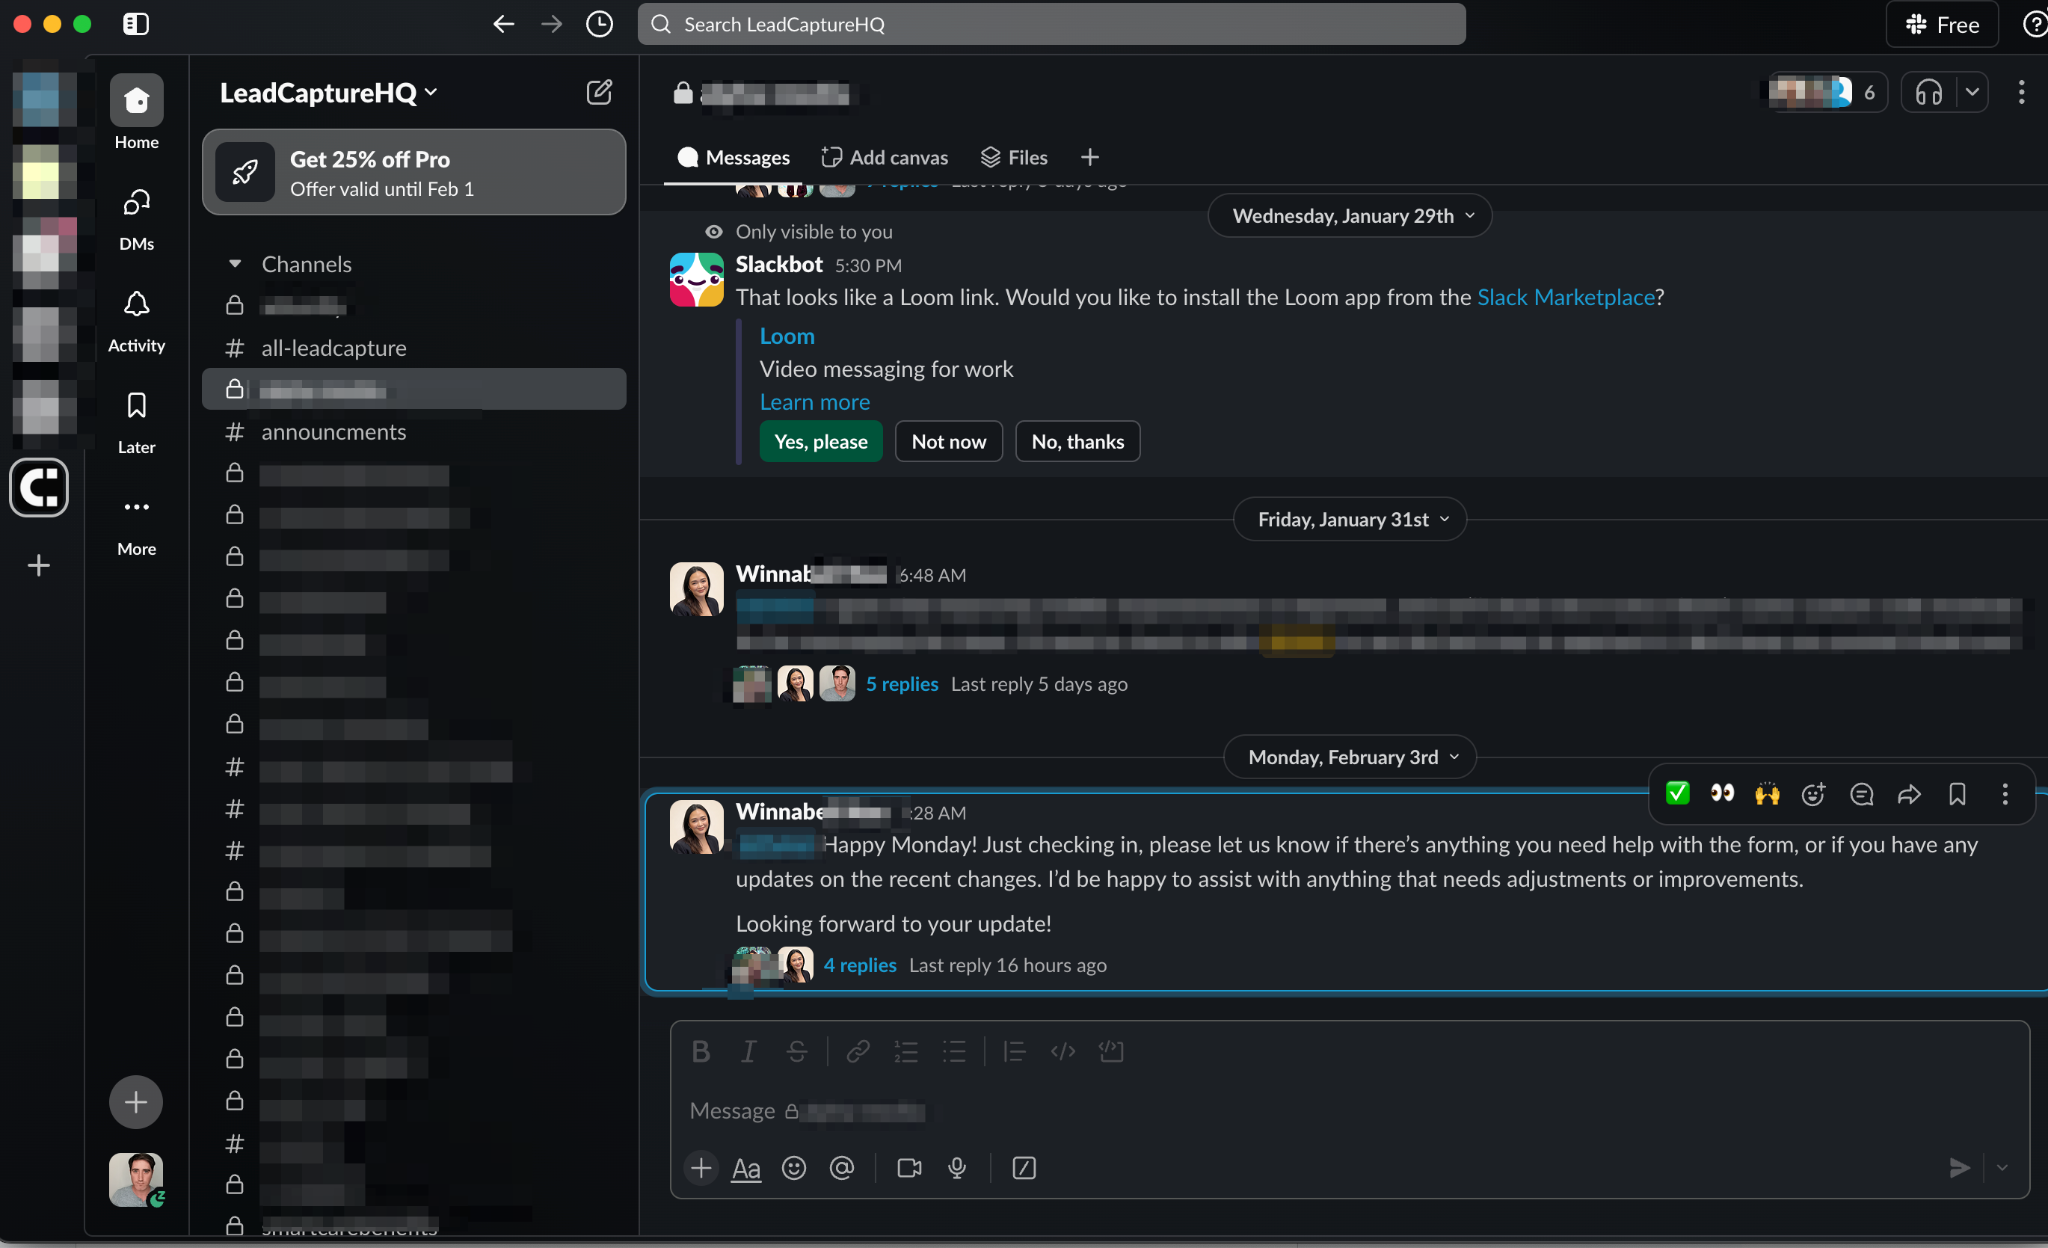
Task: Collapse the Channels section triangle
Action: pyautogui.click(x=235, y=264)
